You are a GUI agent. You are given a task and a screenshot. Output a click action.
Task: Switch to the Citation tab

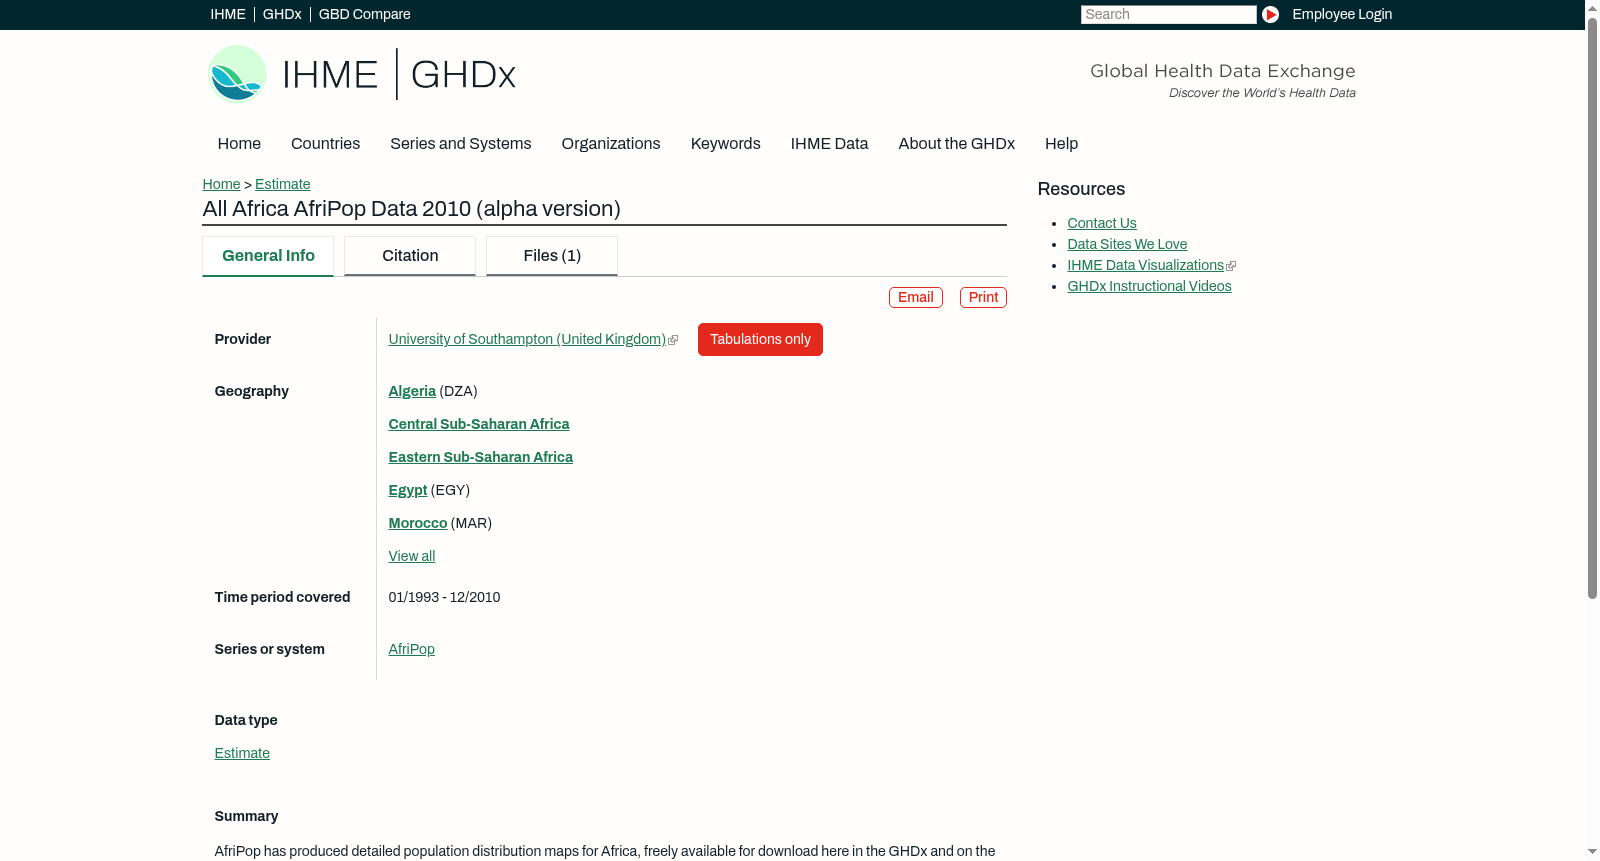click(410, 256)
